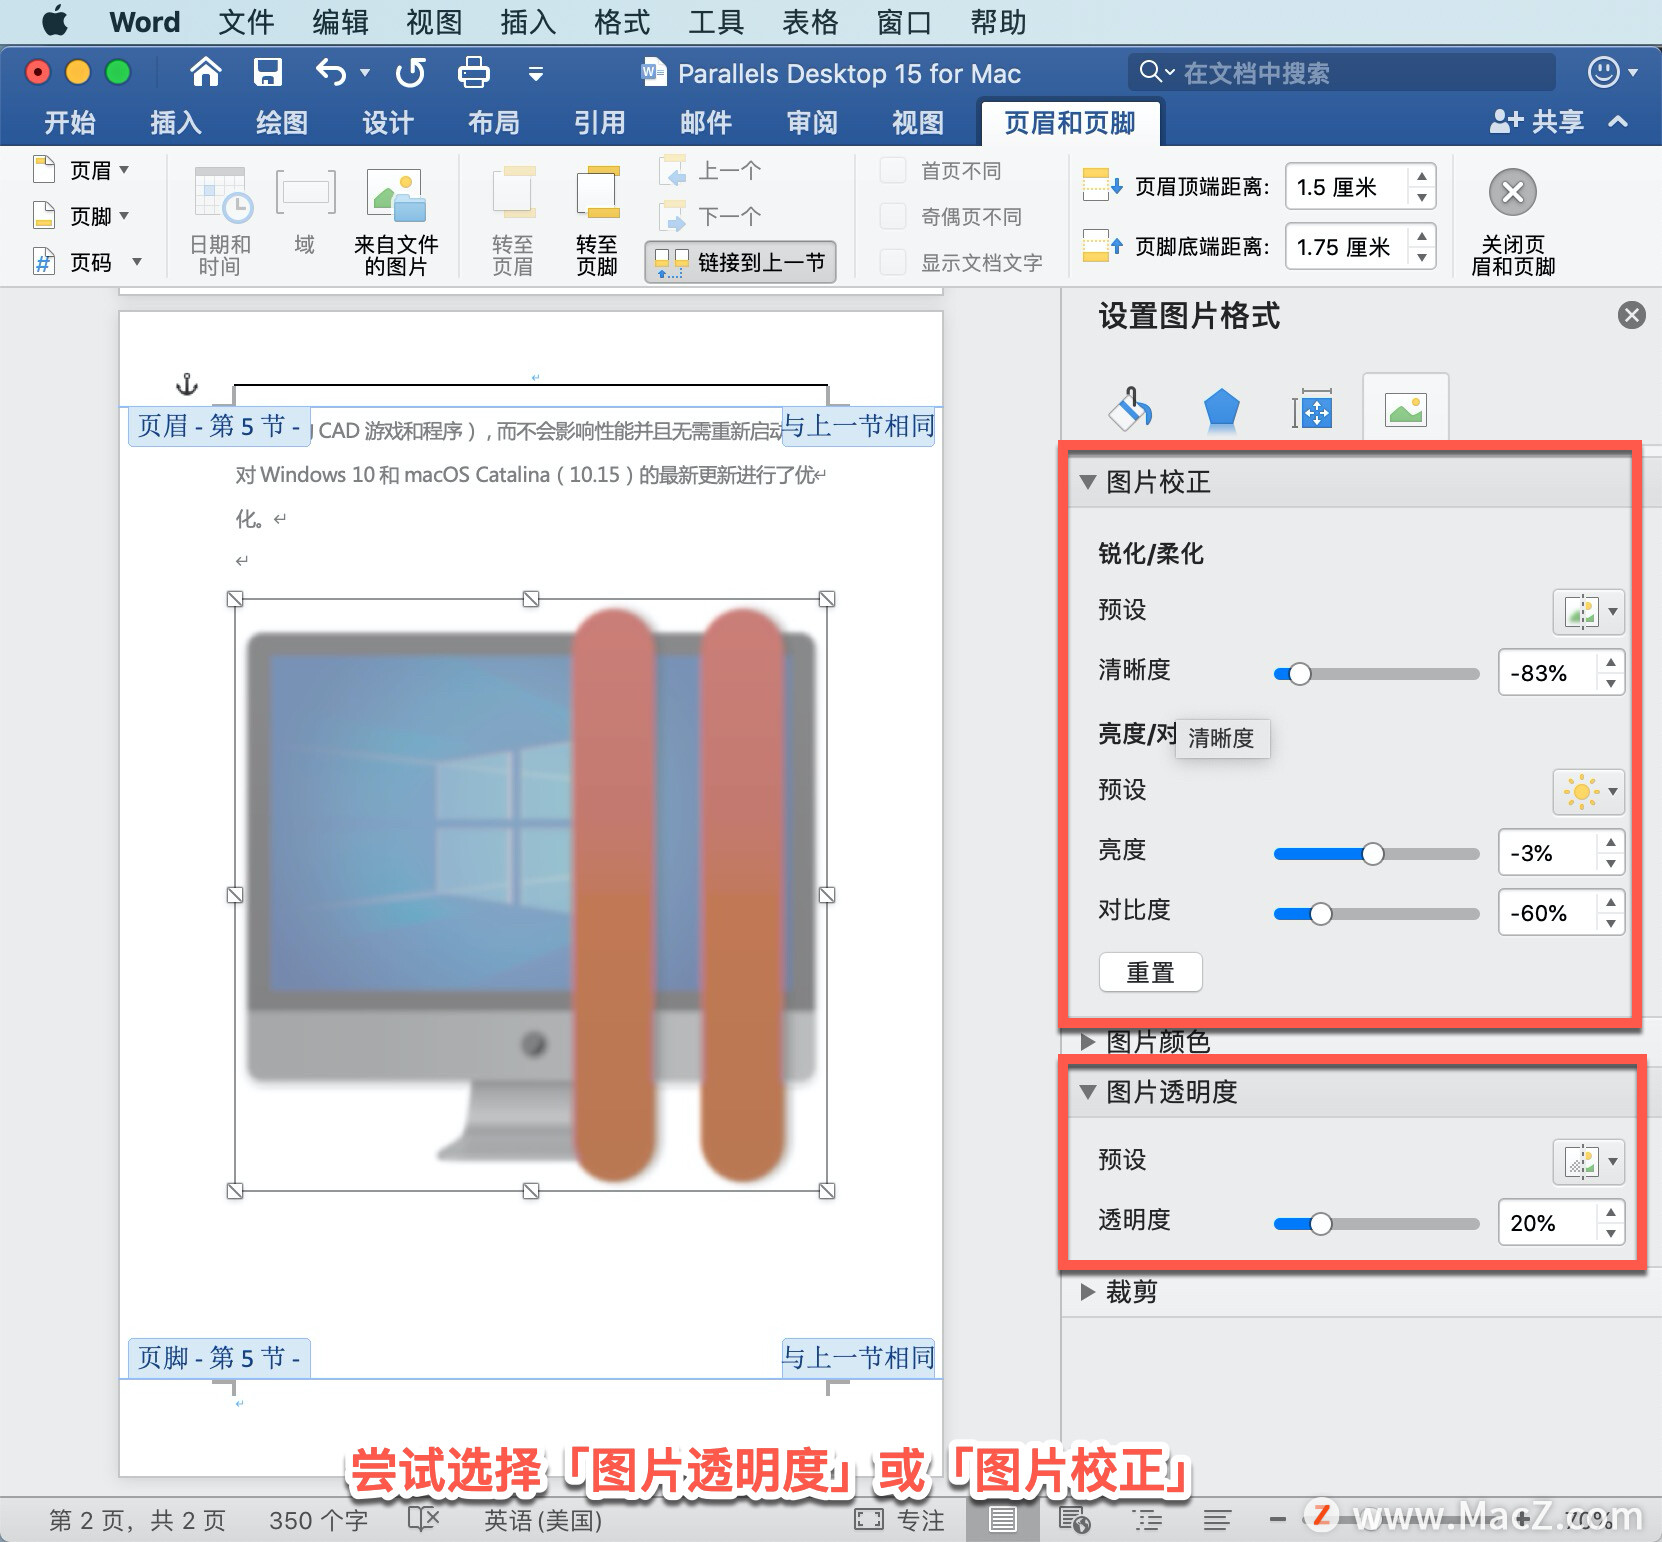
Task: Open the 页码 tool
Action: coord(89,262)
